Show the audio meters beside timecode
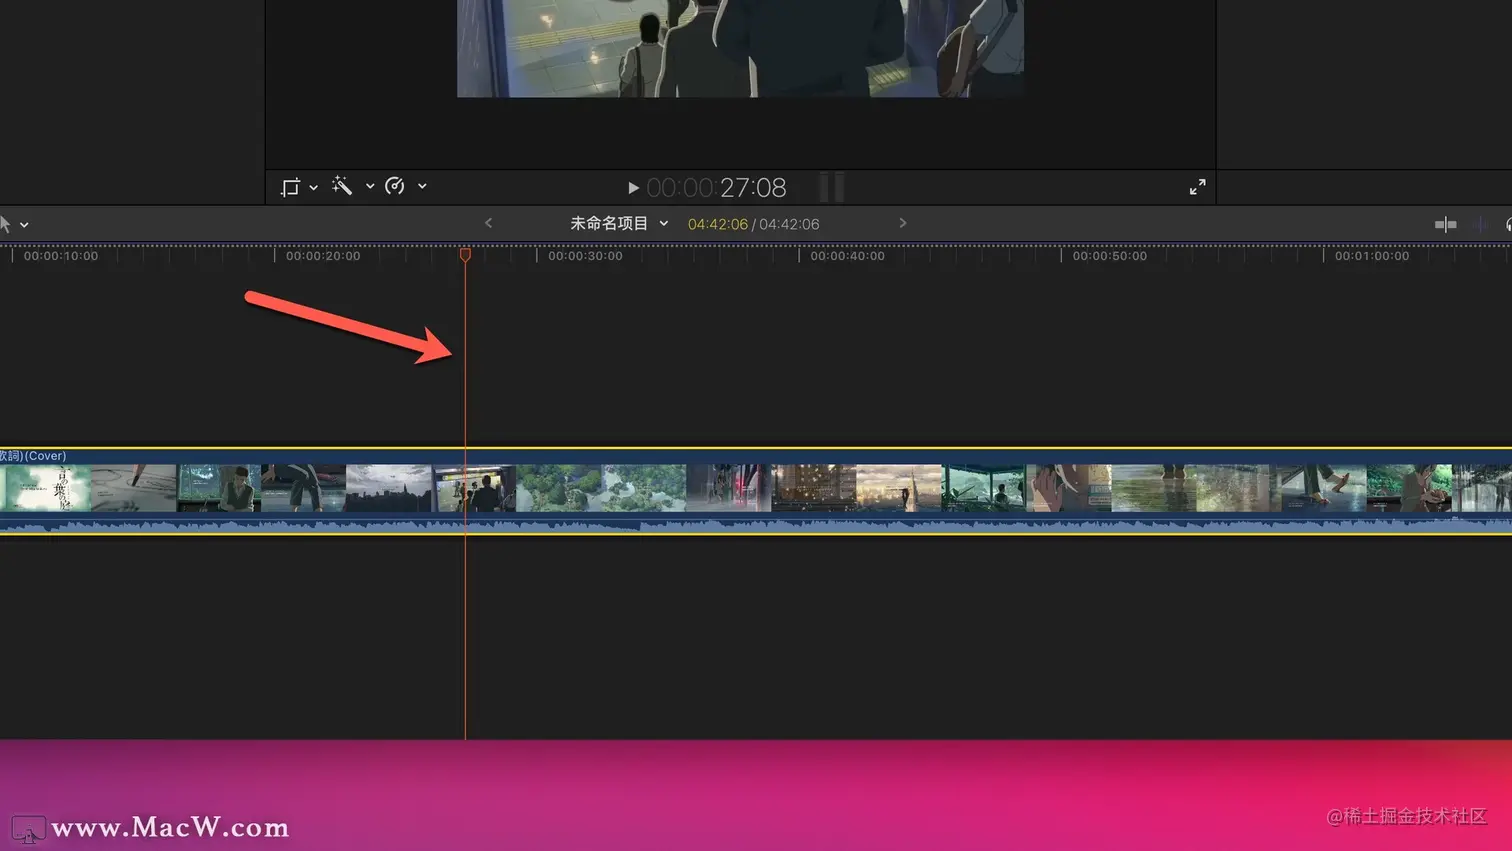Viewport: 1512px width, 851px height. pyautogui.click(x=832, y=187)
